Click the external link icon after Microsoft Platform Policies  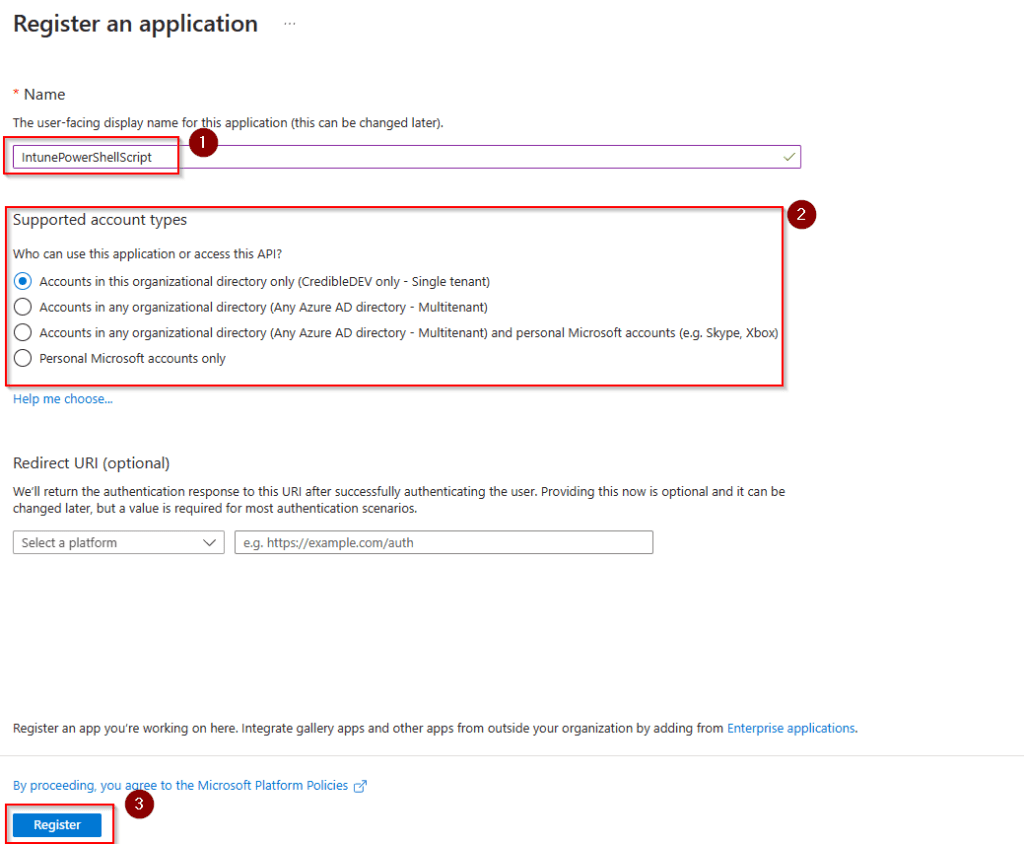pos(360,786)
